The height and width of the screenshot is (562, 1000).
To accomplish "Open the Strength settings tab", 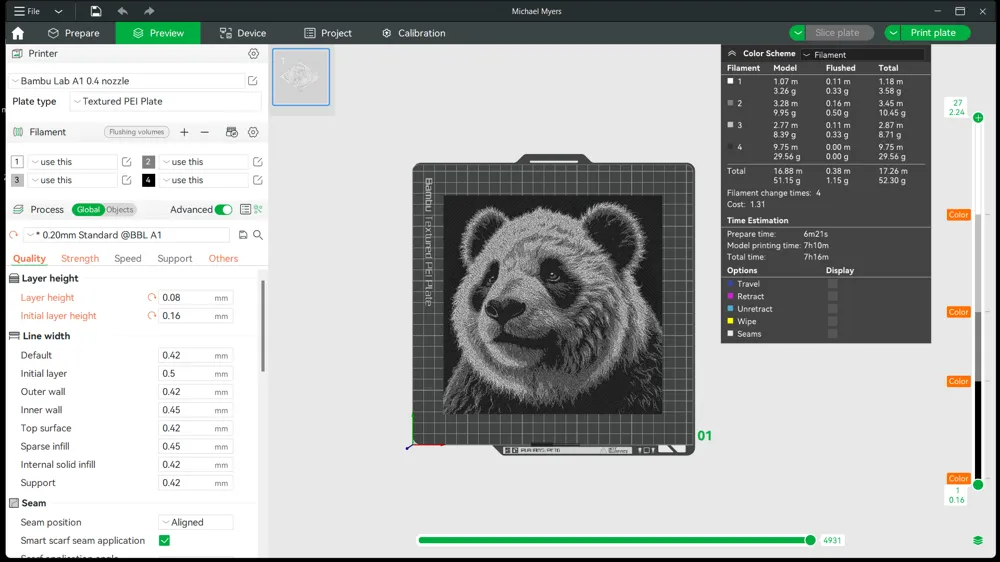I will click(x=80, y=258).
